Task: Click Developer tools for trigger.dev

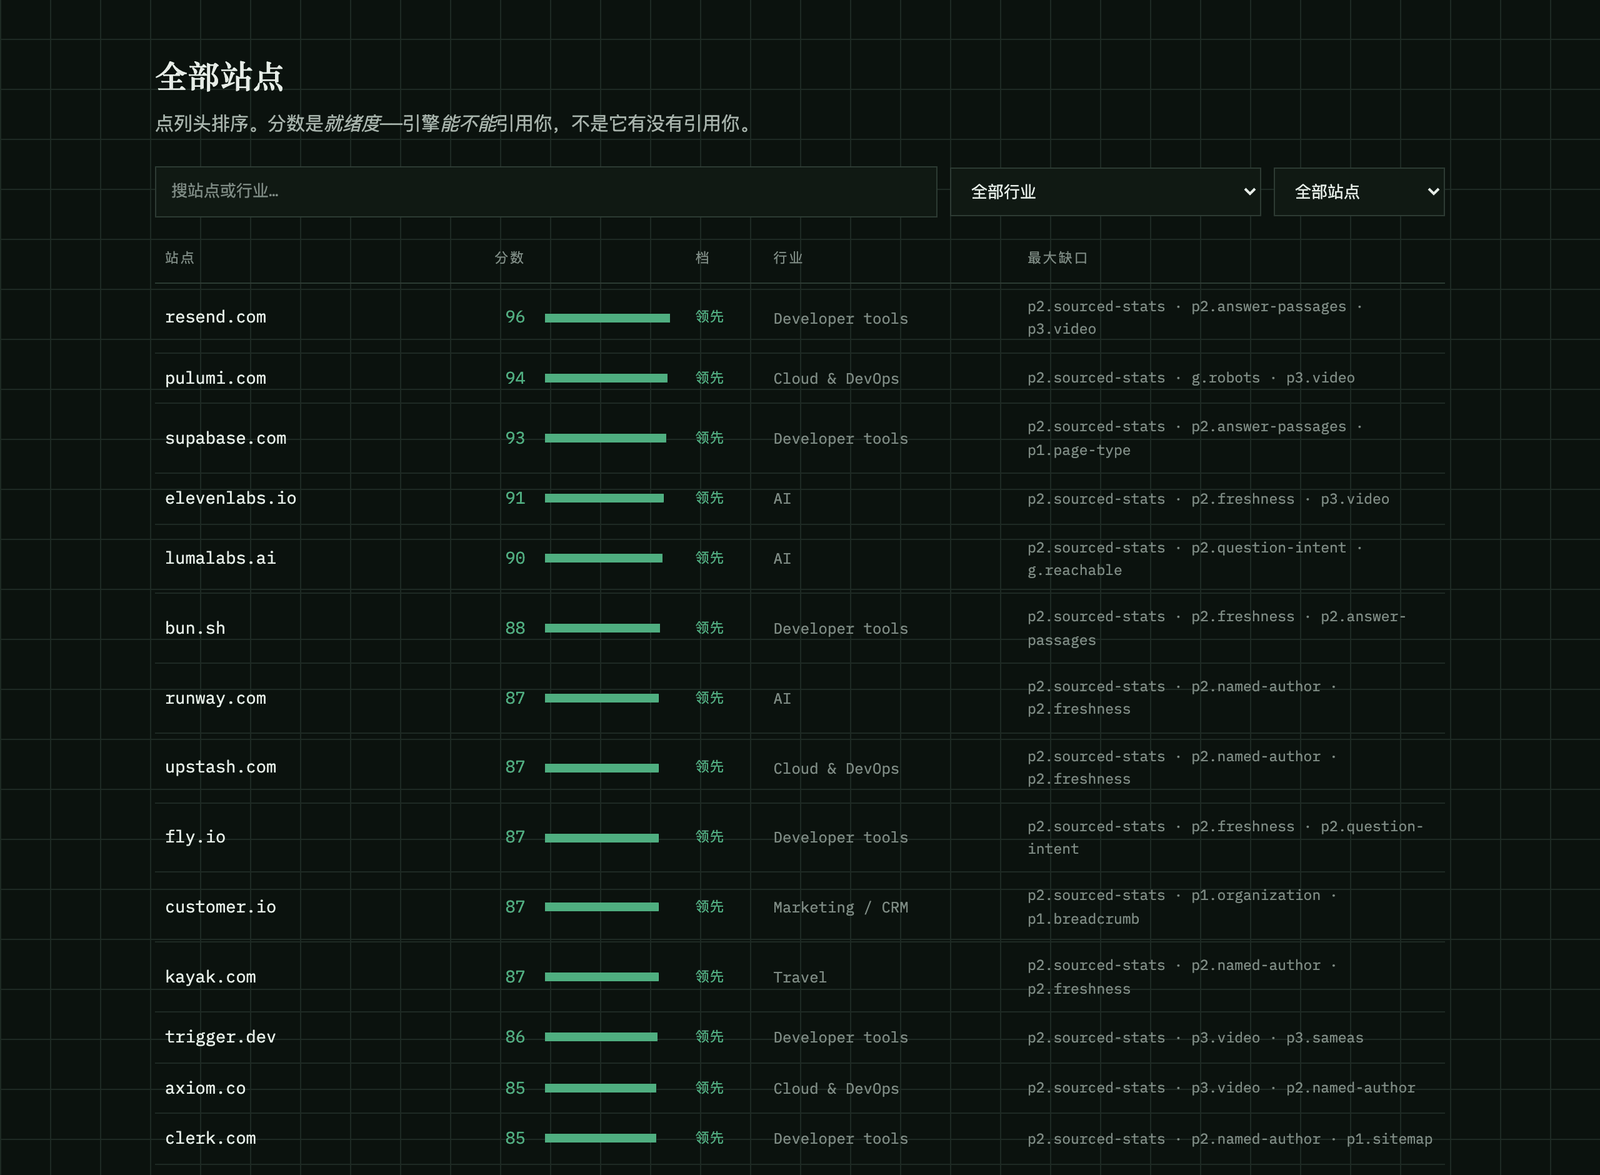Action: click(x=840, y=1038)
